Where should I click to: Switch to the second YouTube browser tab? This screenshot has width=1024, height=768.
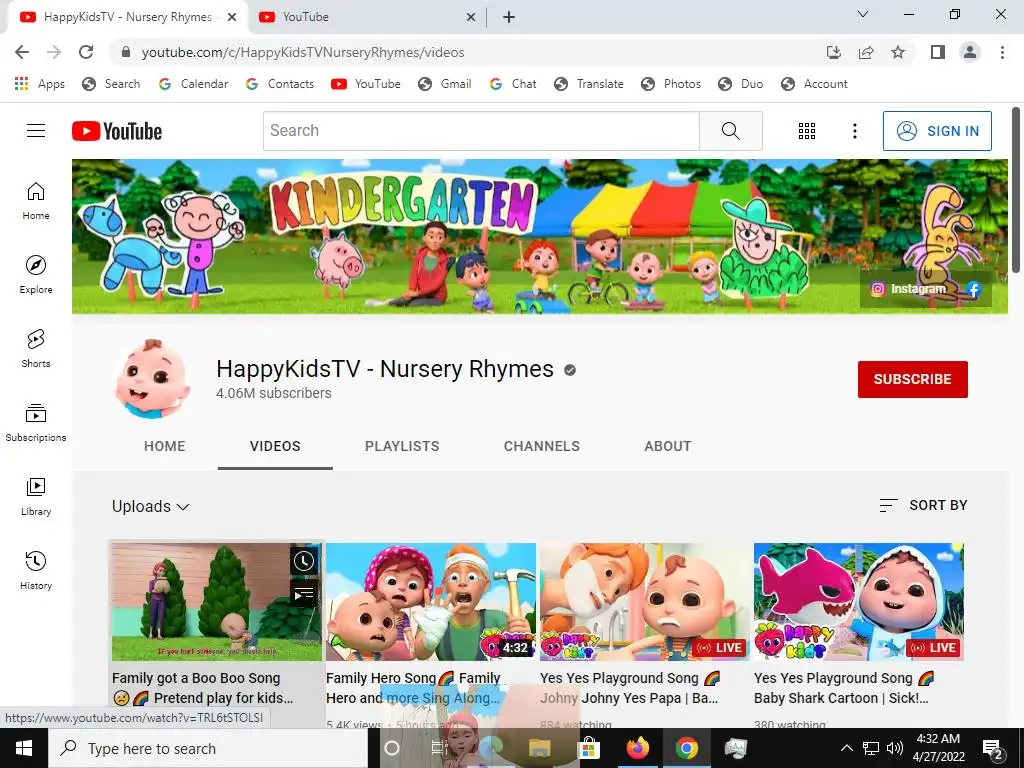pyautogui.click(x=366, y=17)
